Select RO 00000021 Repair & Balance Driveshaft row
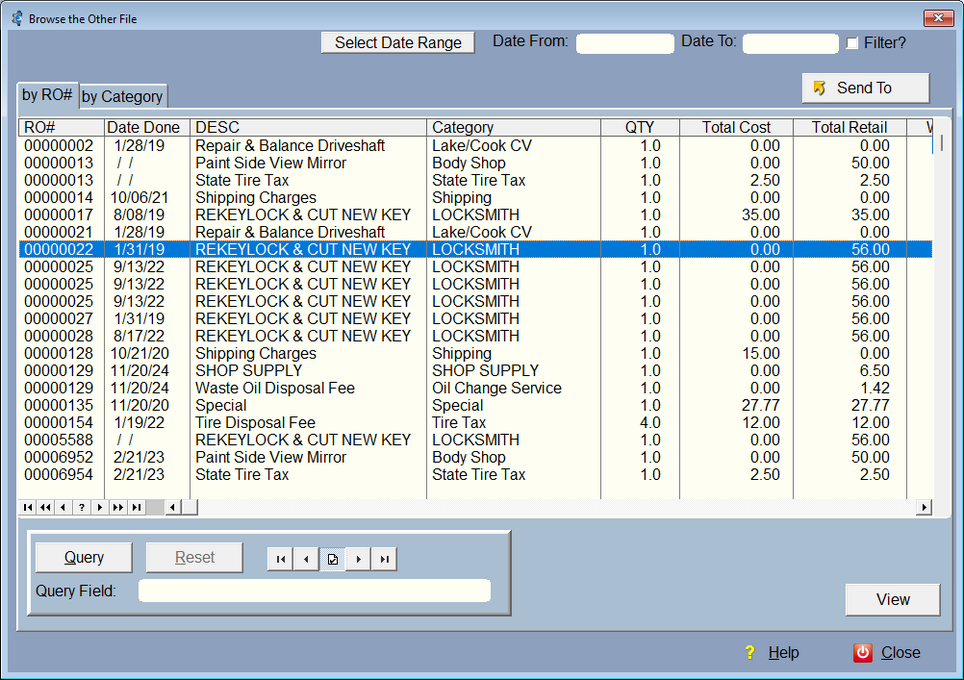This screenshot has width=964, height=680. click(x=476, y=232)
